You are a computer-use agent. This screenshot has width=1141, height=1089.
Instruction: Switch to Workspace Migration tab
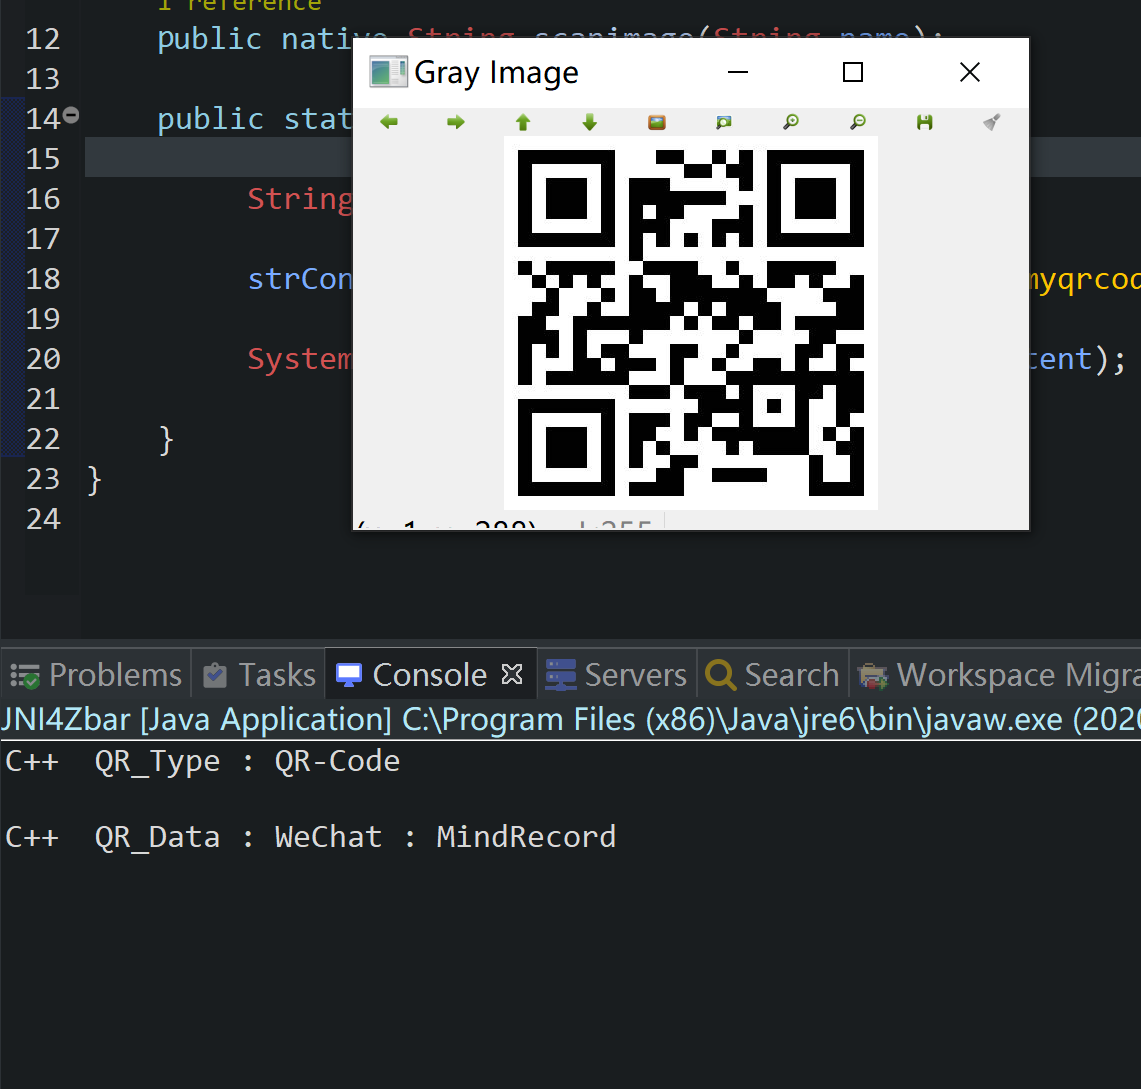998,675
